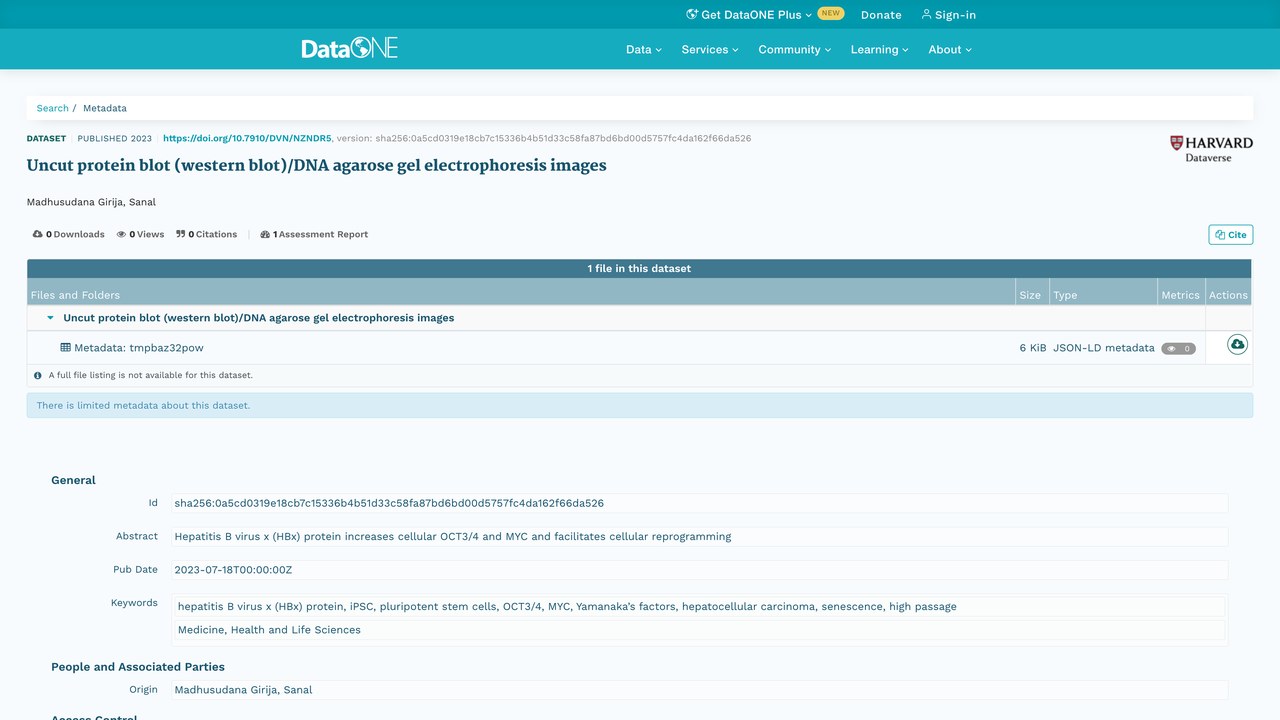
Task: Click the dataset title heading
Action: pos(317,165)
